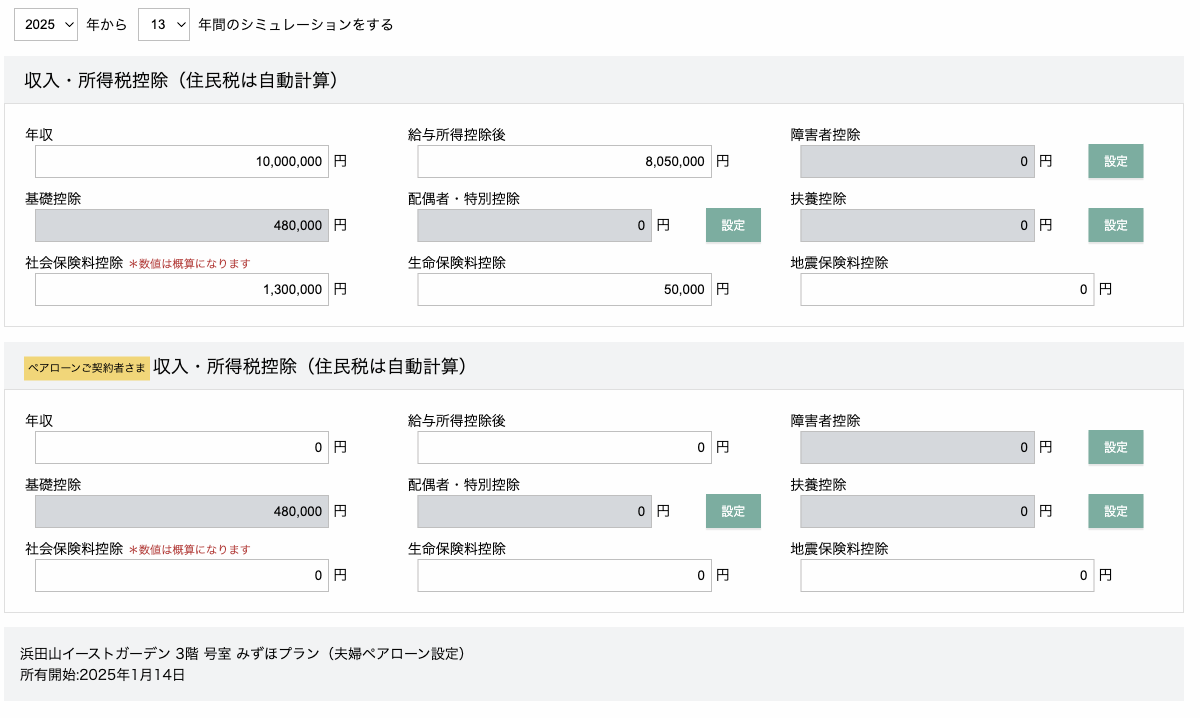1200x718 pixels.
Task: Open the 13 years simulation period dropdown
Action: coord(164,24)
